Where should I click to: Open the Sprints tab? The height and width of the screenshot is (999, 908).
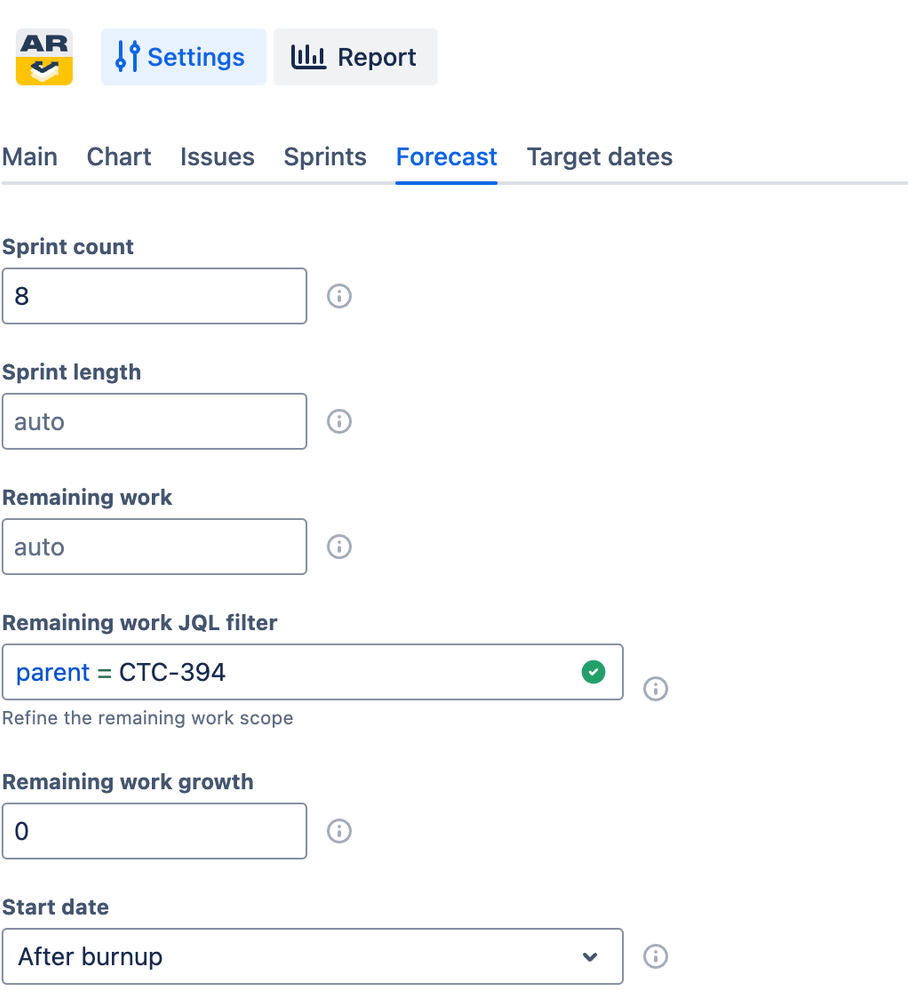click(324, 157)
